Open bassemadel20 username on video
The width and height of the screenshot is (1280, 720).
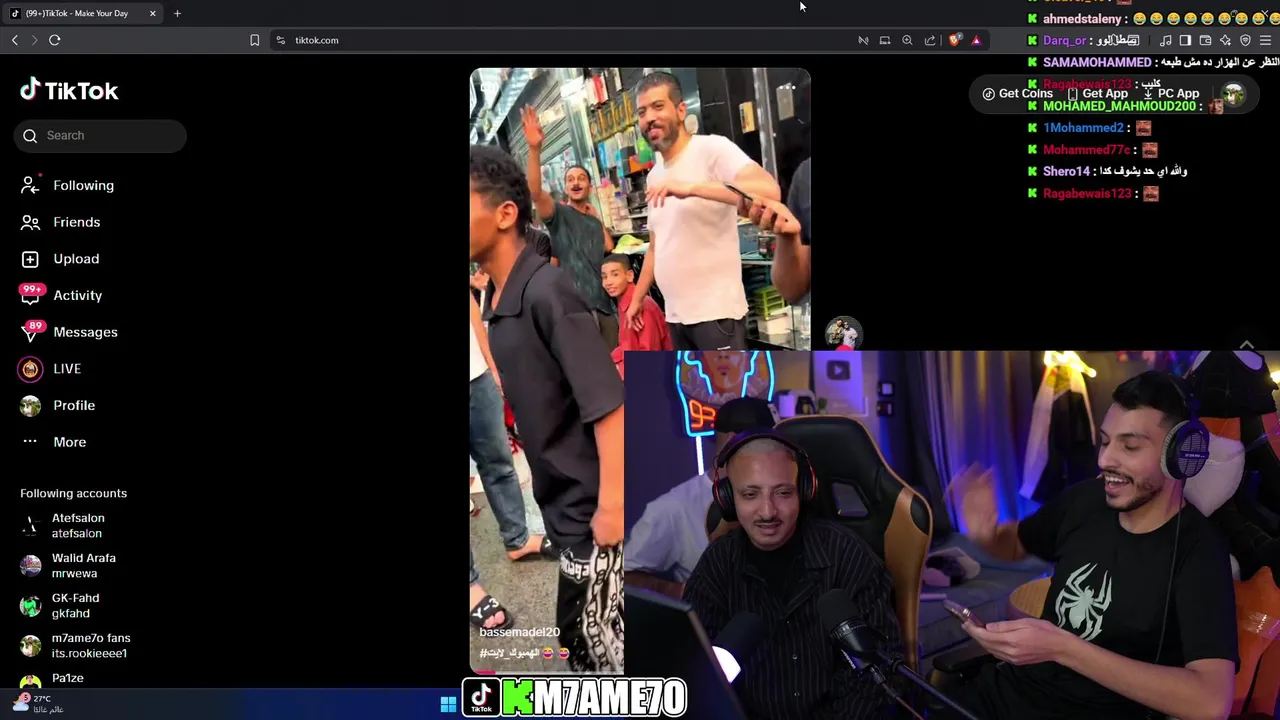(x=519, y=632)
